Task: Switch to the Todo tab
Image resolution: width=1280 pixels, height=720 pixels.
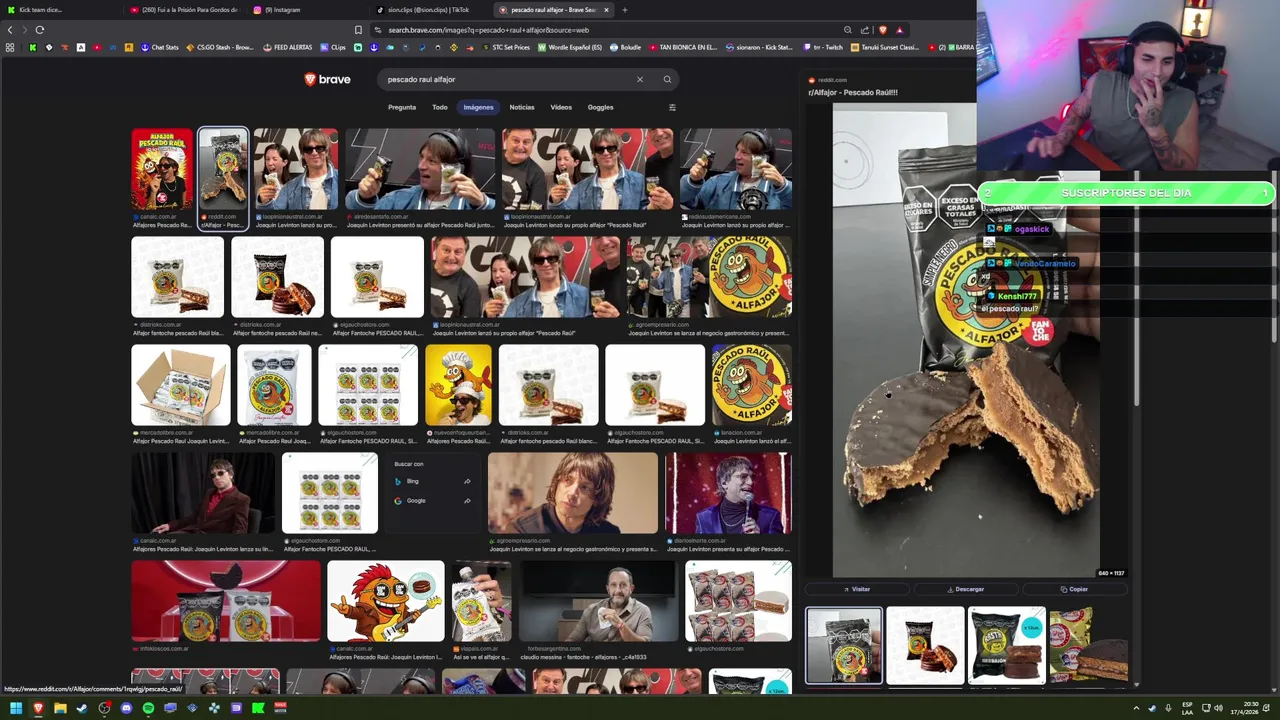Action: tap(440, 107)
